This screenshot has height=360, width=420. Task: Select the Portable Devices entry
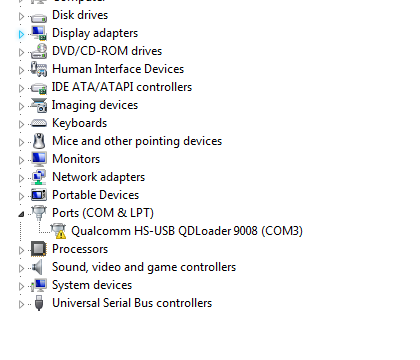coord(96,195)
